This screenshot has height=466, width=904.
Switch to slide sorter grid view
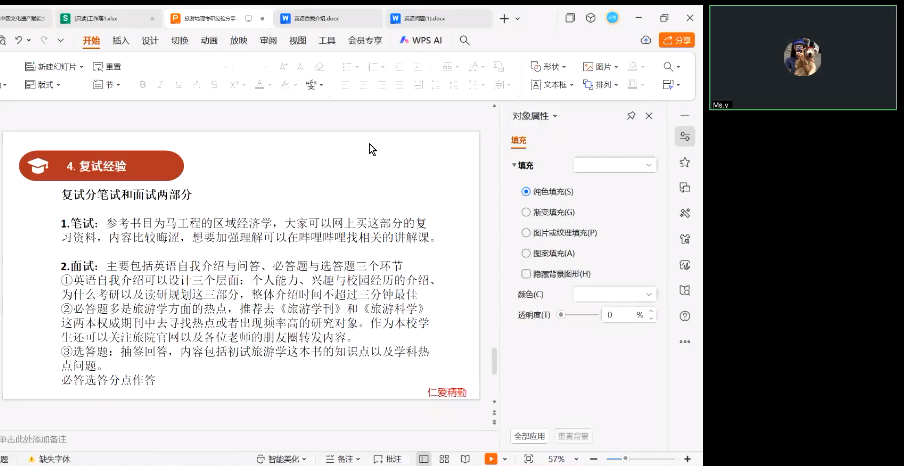click(444, 458)
